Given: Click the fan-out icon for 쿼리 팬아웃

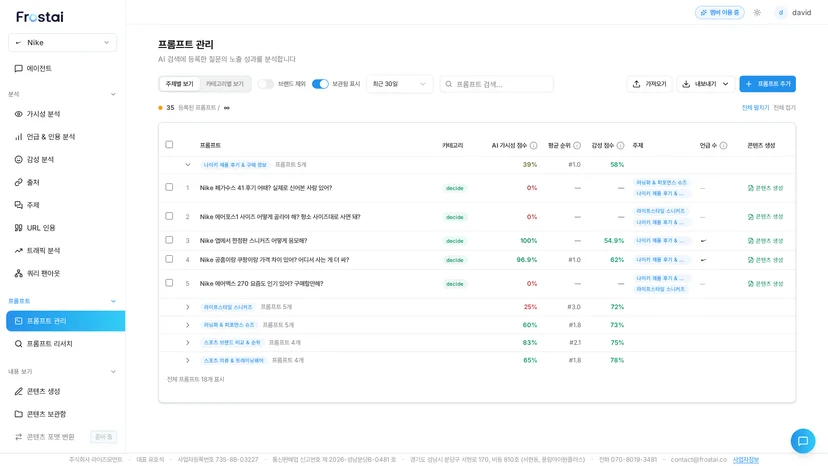Looking at the screenshot, I should pyautogui.click(x=18, y=273).
